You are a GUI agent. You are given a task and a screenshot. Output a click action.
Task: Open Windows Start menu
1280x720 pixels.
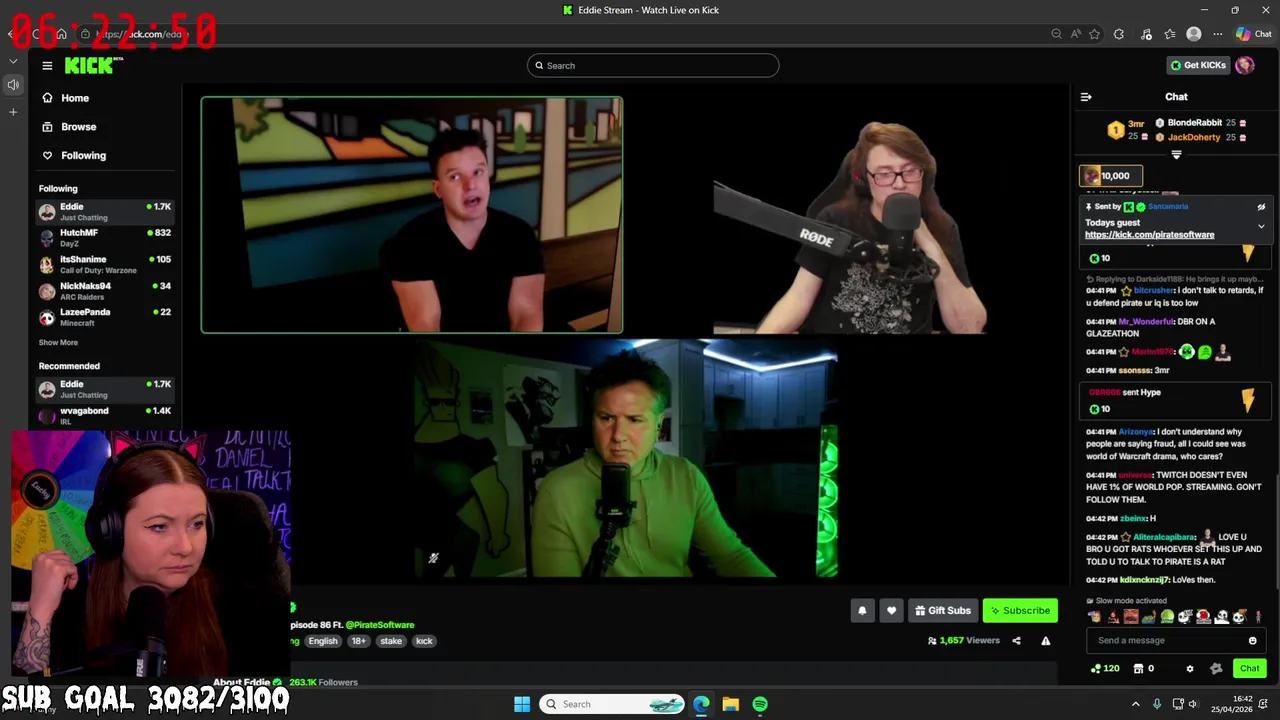522,704
